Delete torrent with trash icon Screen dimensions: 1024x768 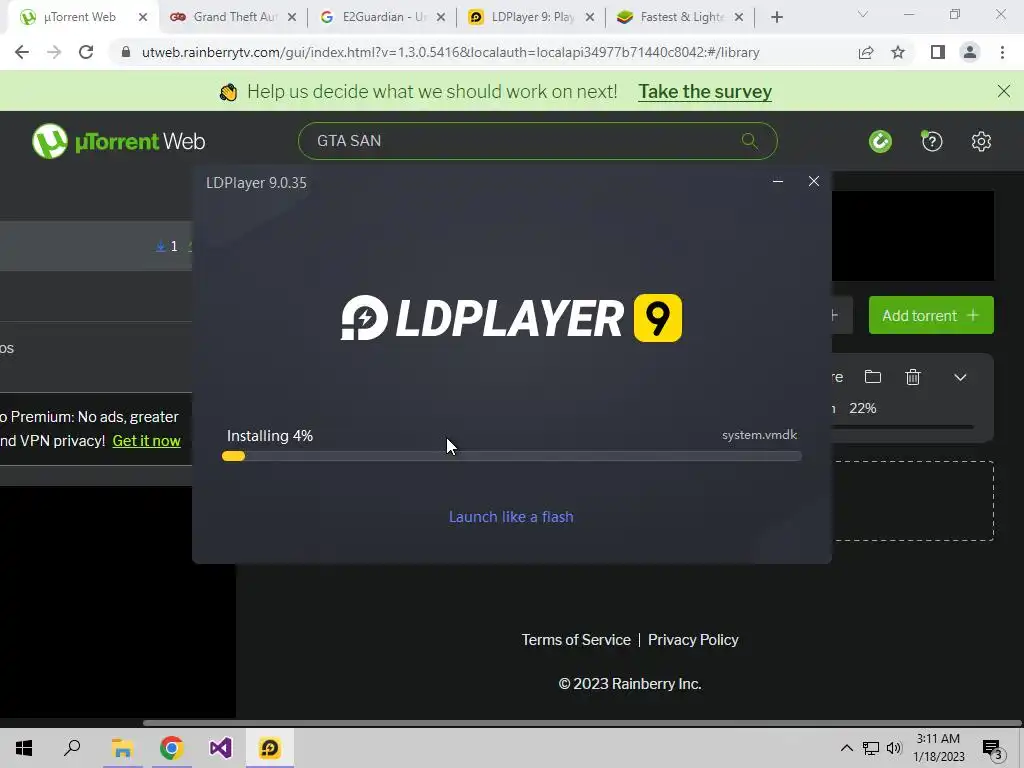coord(913,377)
